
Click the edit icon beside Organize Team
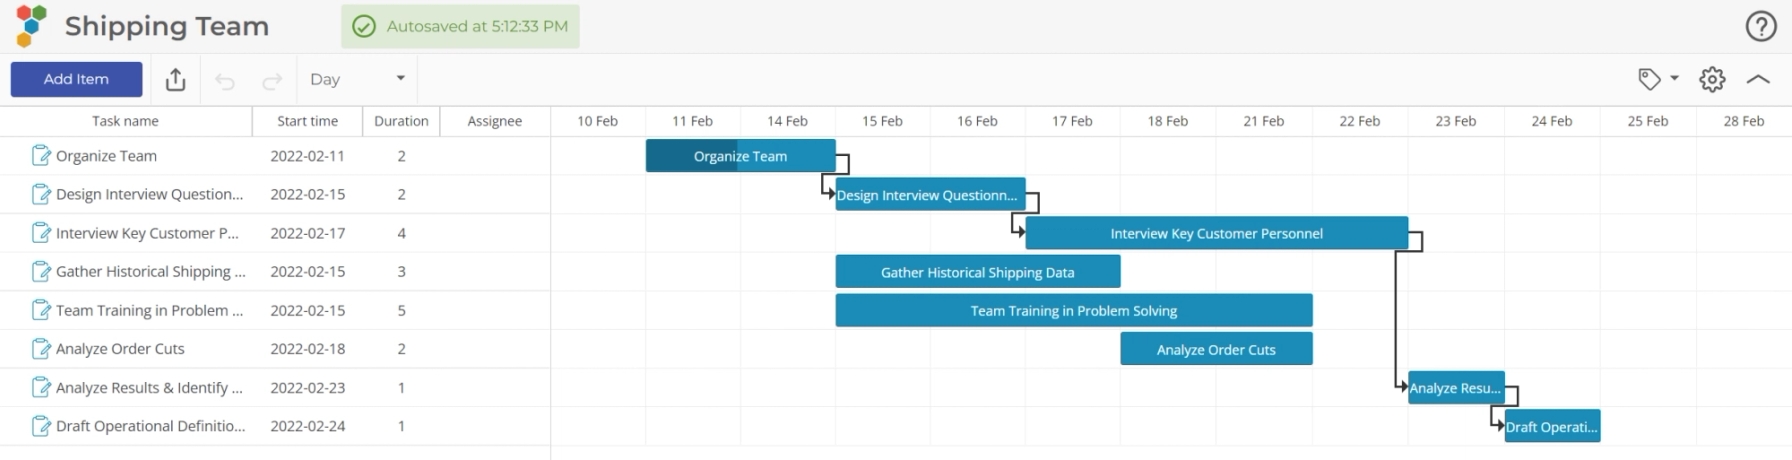pyautogui.click(x=41, y=156)
